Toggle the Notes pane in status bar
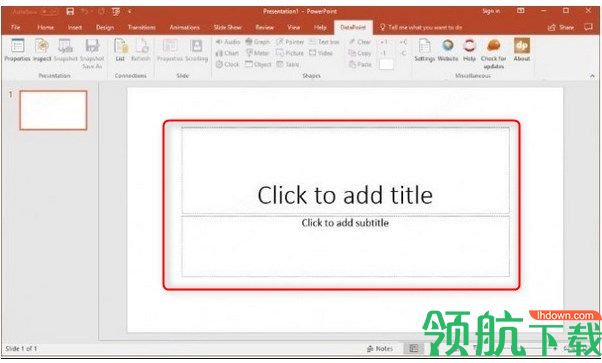602x363 pixels. click(x=380, y=348)
